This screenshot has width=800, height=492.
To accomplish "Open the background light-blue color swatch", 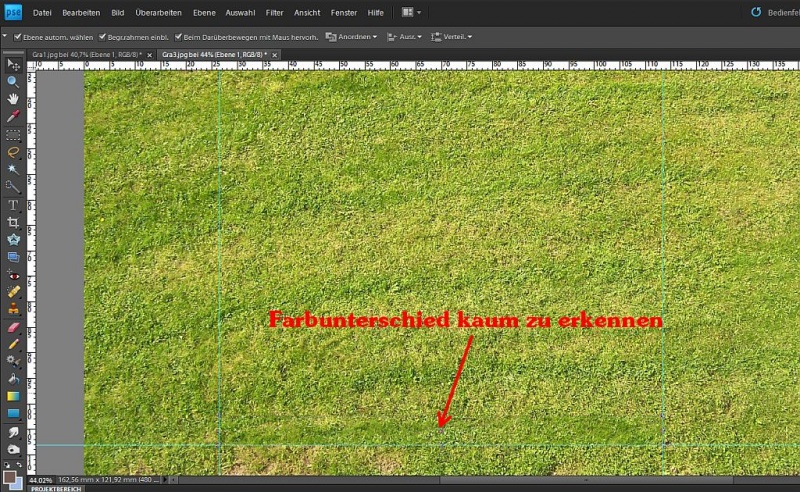I will point(18,484).
